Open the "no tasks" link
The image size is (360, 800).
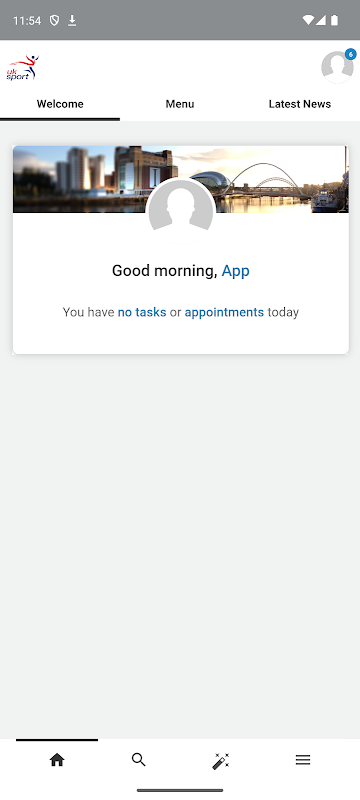pyautogui.click(x=142, y=312)
